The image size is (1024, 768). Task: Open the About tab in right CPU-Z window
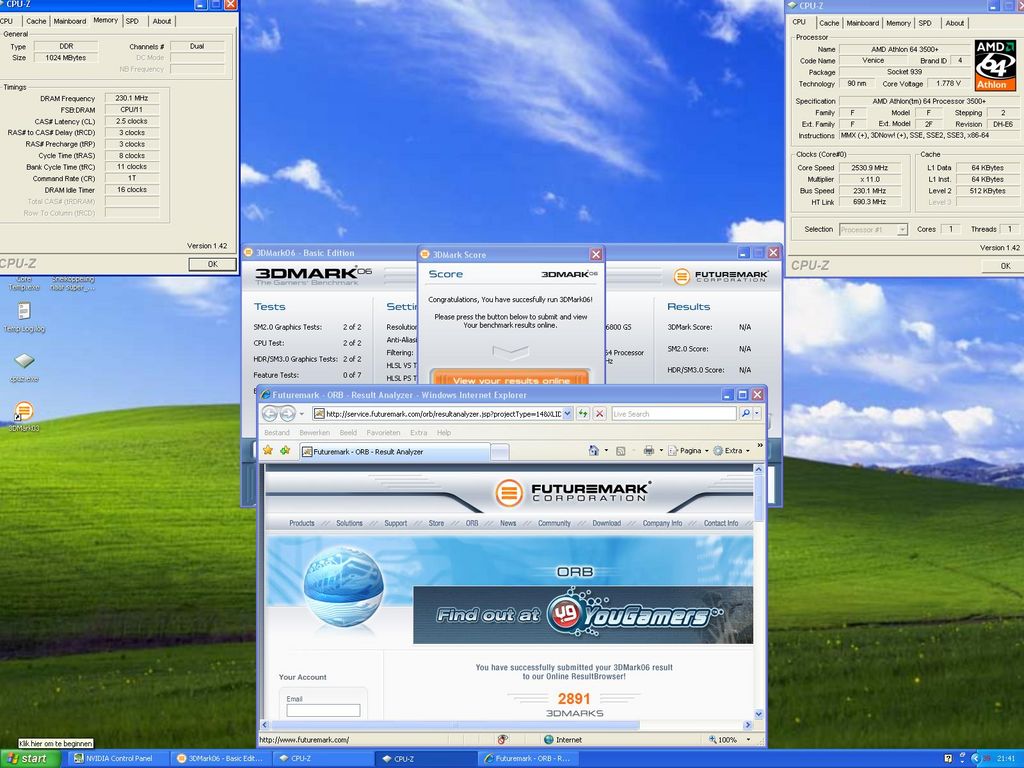click(x=954, y=23)
